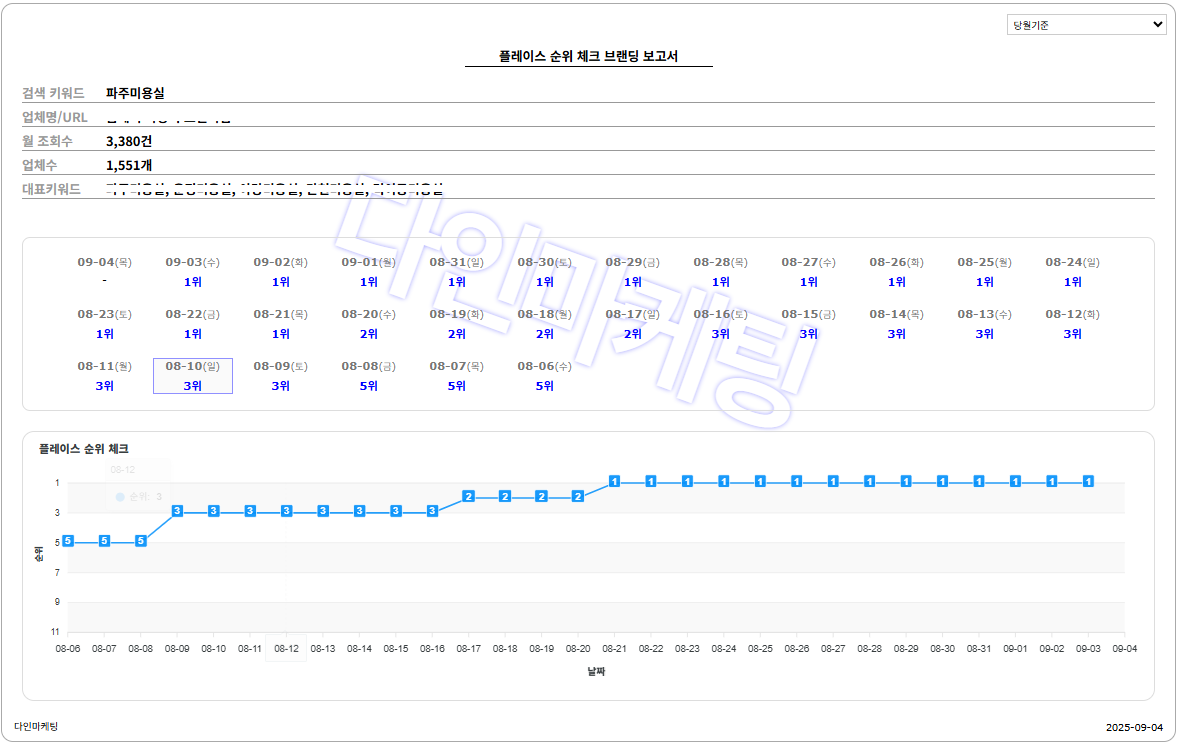1180x742 pixels.
Task: Click the 09-03(수) cell in date grid
Action: pyautogui.click(x=193, y=272)
